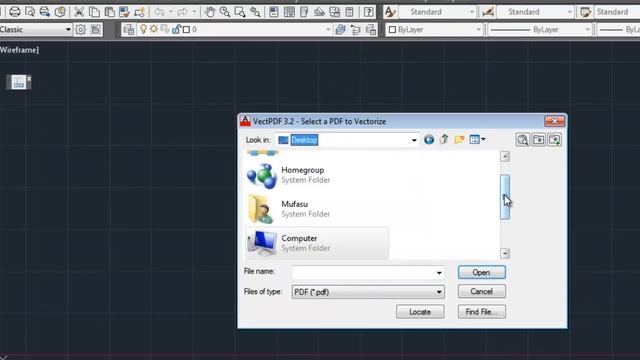Open the ByLayer color dropdown
This screenshot has width=640, height=360.
[478, 29]
